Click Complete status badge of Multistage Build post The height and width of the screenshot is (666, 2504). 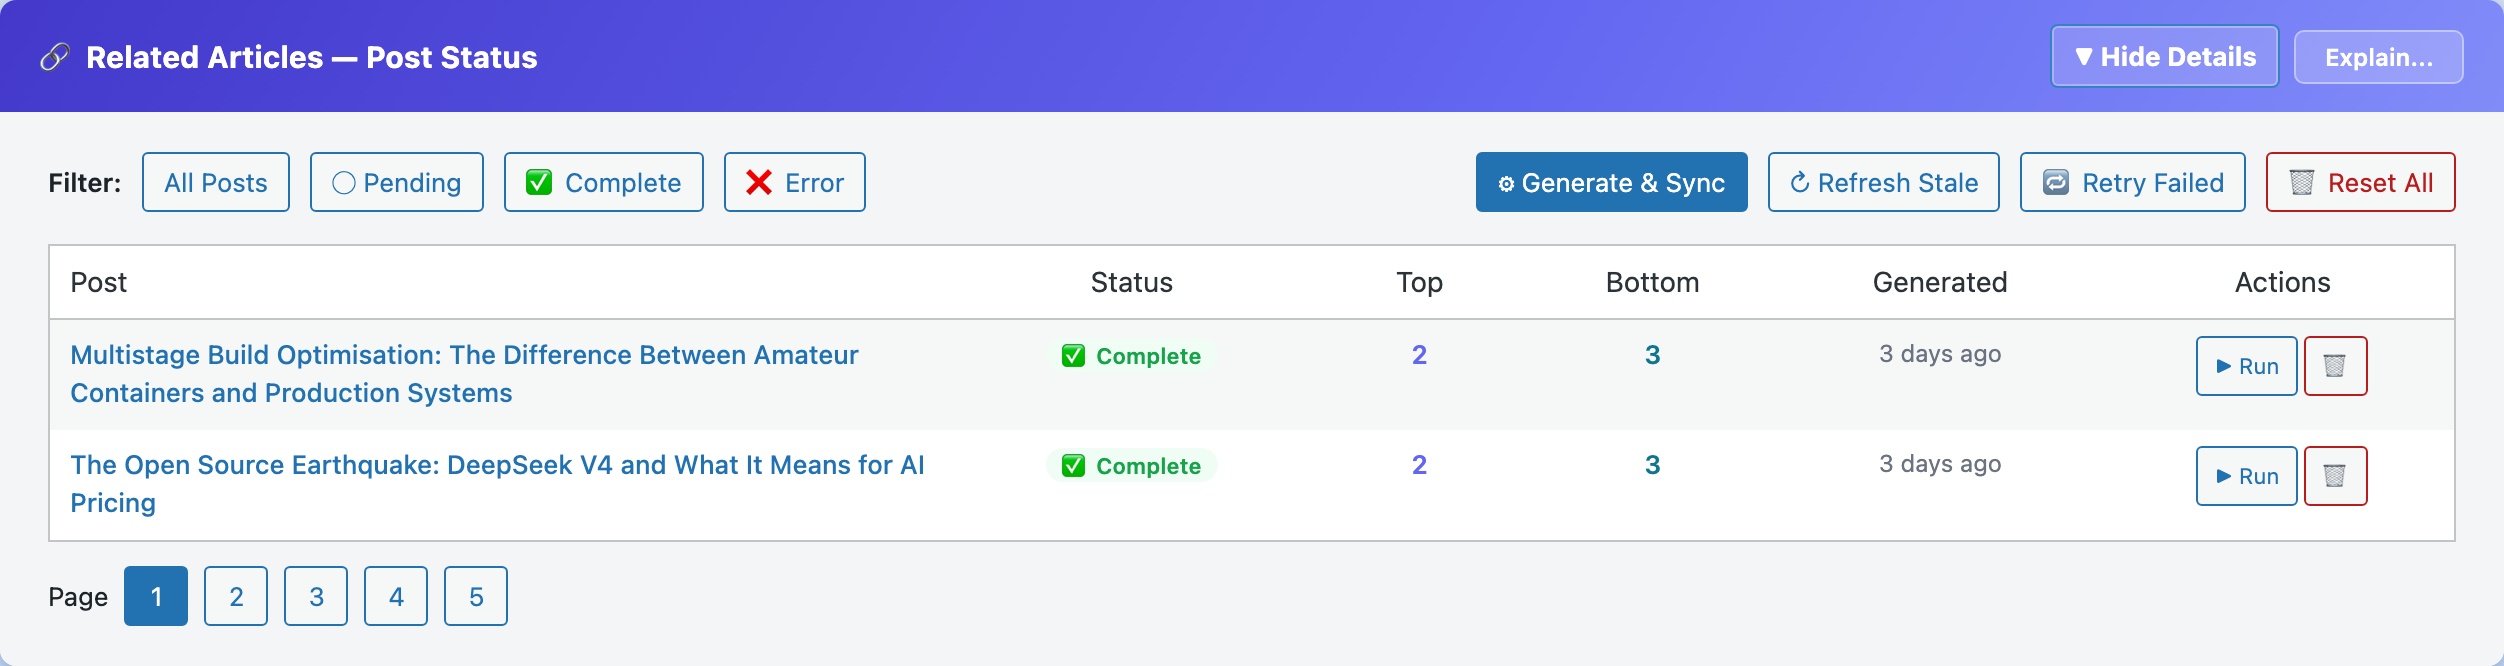click(x=1131, y=356)
